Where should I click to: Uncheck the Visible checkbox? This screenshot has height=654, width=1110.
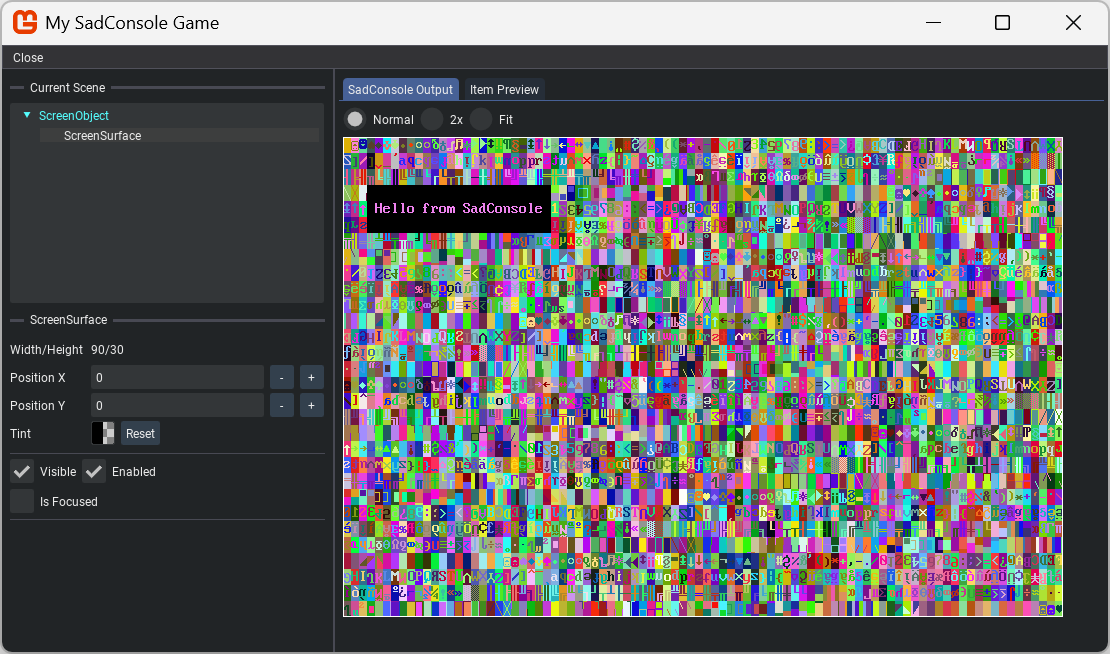tap(22, 471)
